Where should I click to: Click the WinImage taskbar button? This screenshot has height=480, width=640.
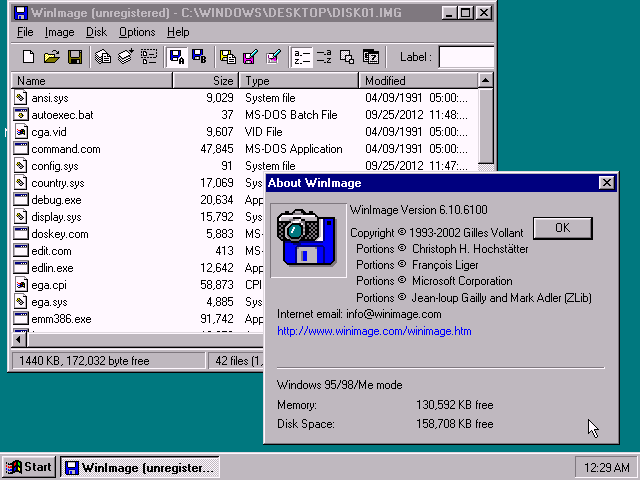pos(140,467)
